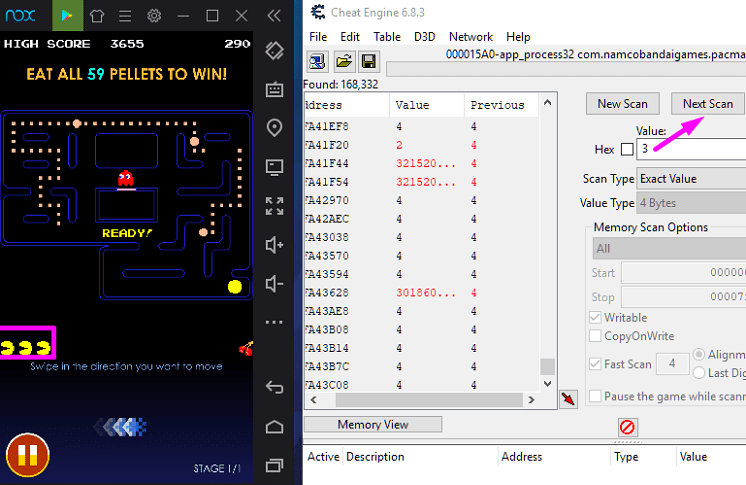Click the scan progress bar

[x=566, y=69]
